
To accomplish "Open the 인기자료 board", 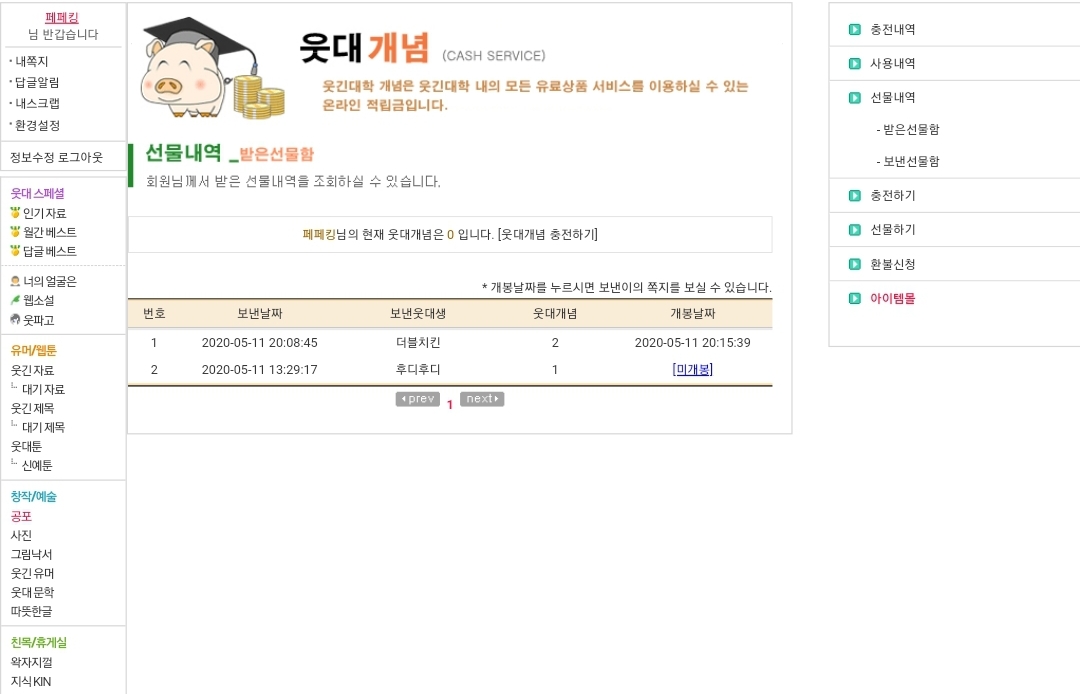I will (45, 213).
